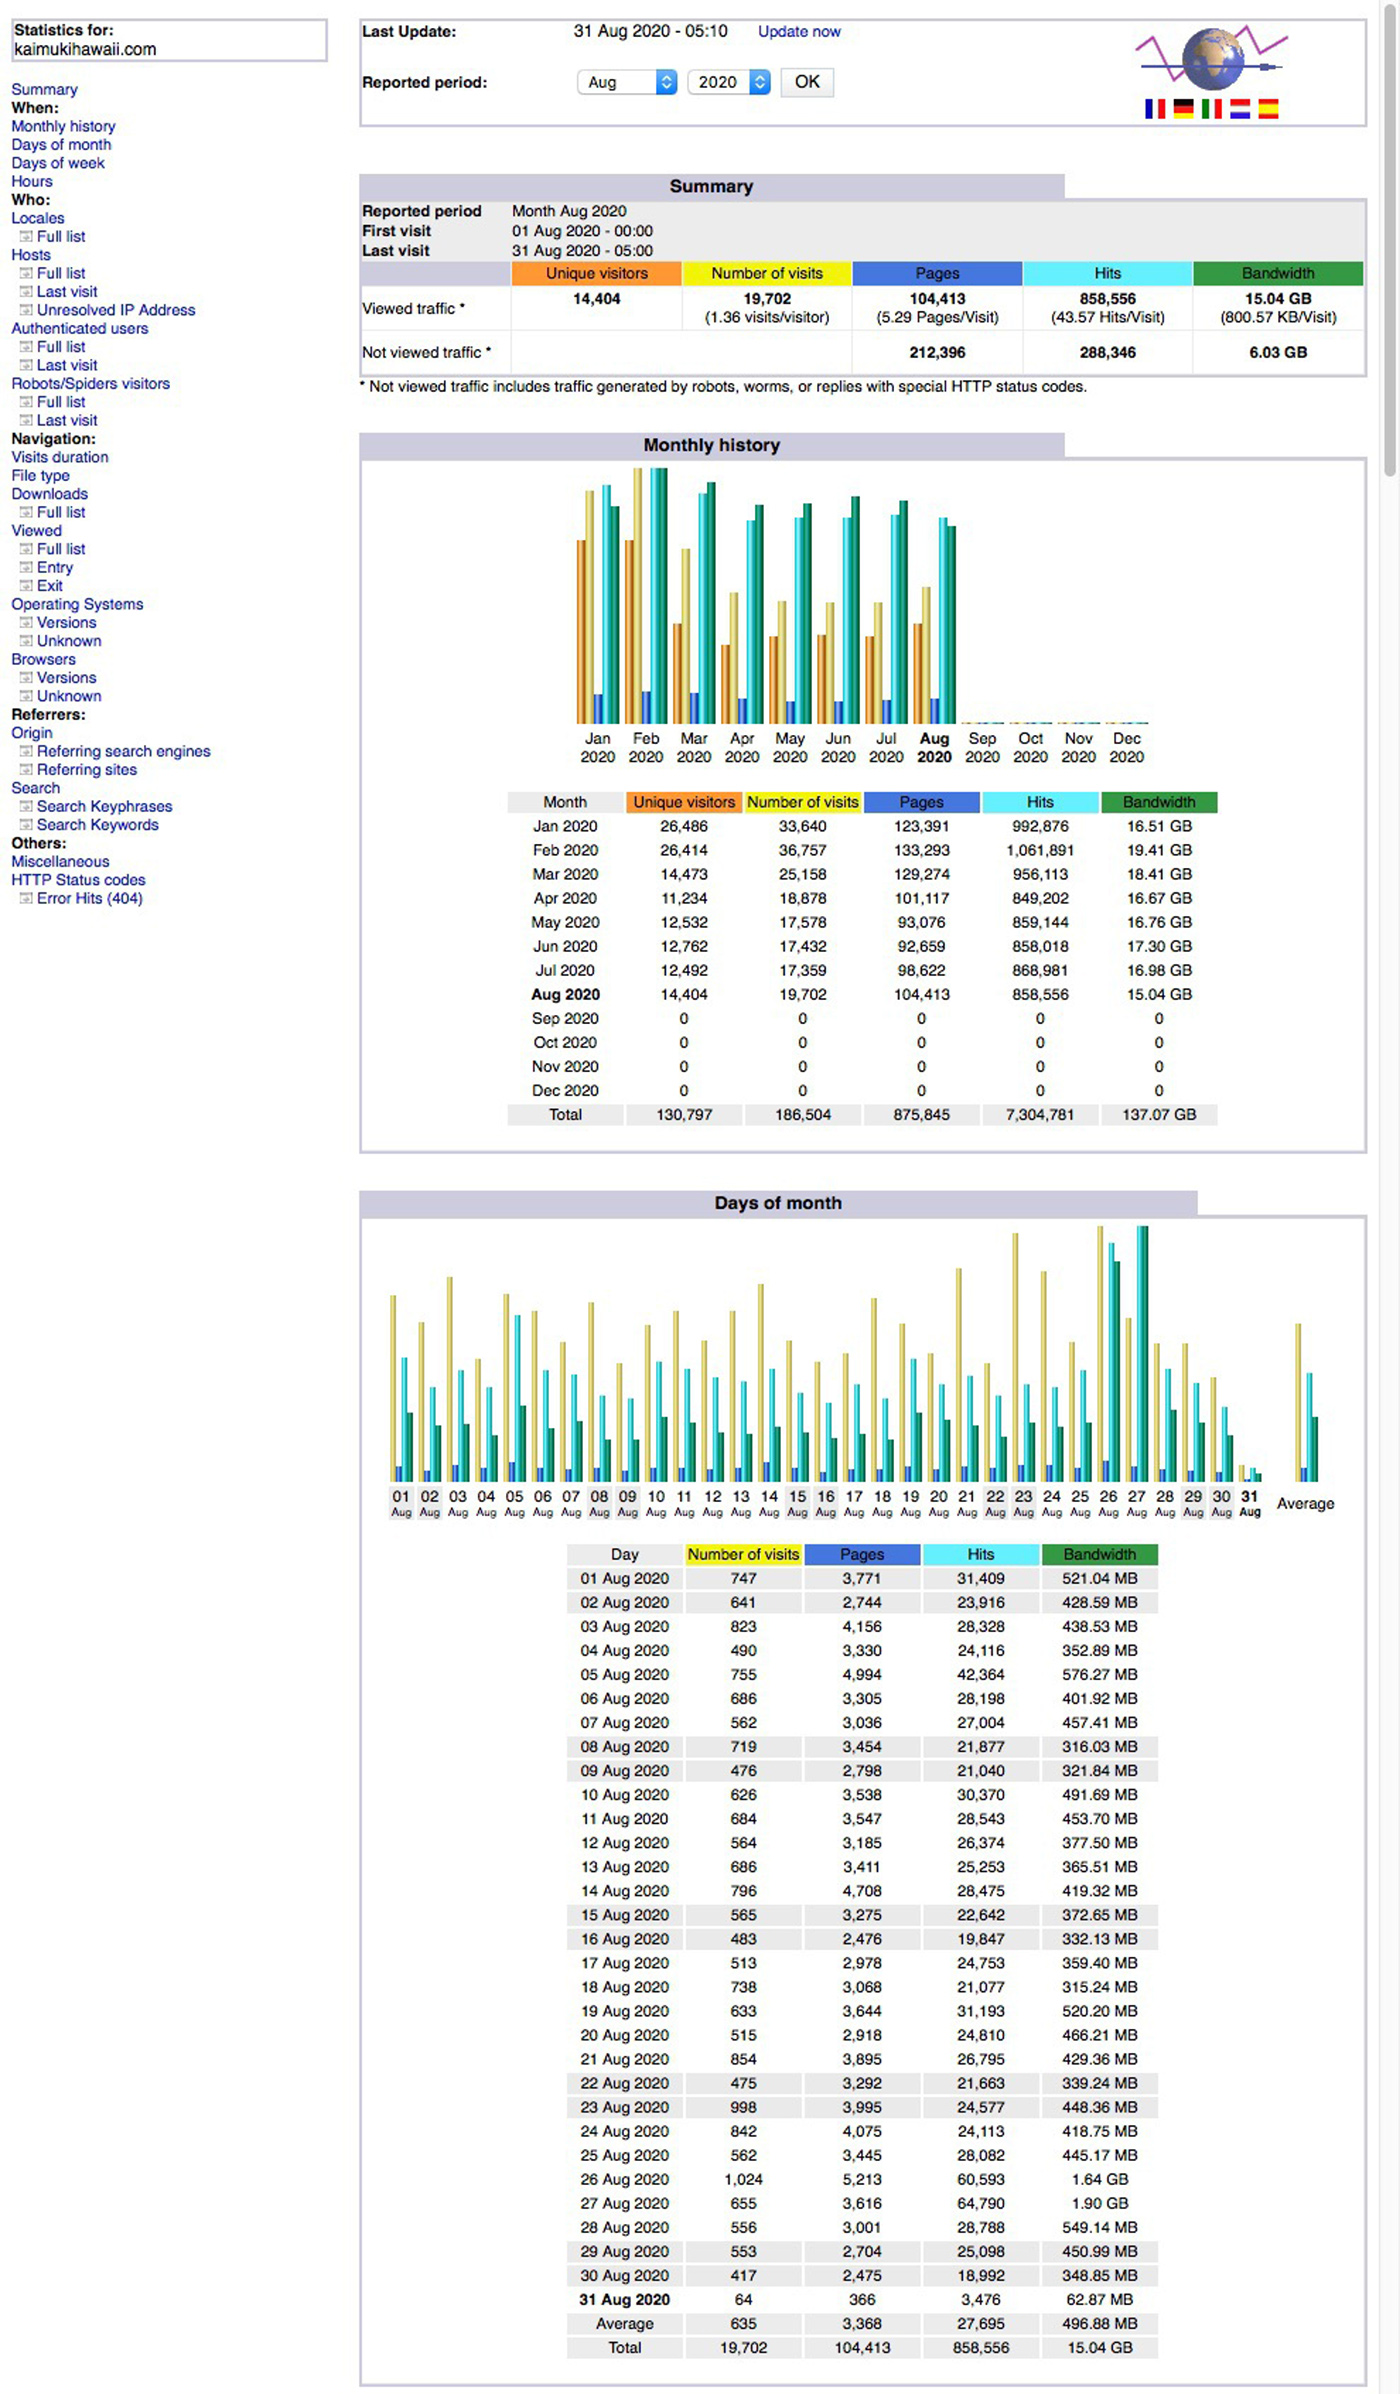Open Robots/Spiders visitors link
1400x2394 pixels.
(x=90, y=384)
